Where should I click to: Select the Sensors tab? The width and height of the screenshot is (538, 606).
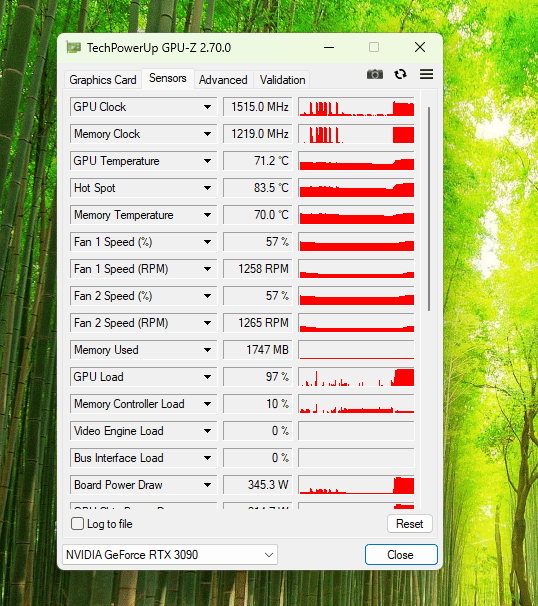(168, 78)
